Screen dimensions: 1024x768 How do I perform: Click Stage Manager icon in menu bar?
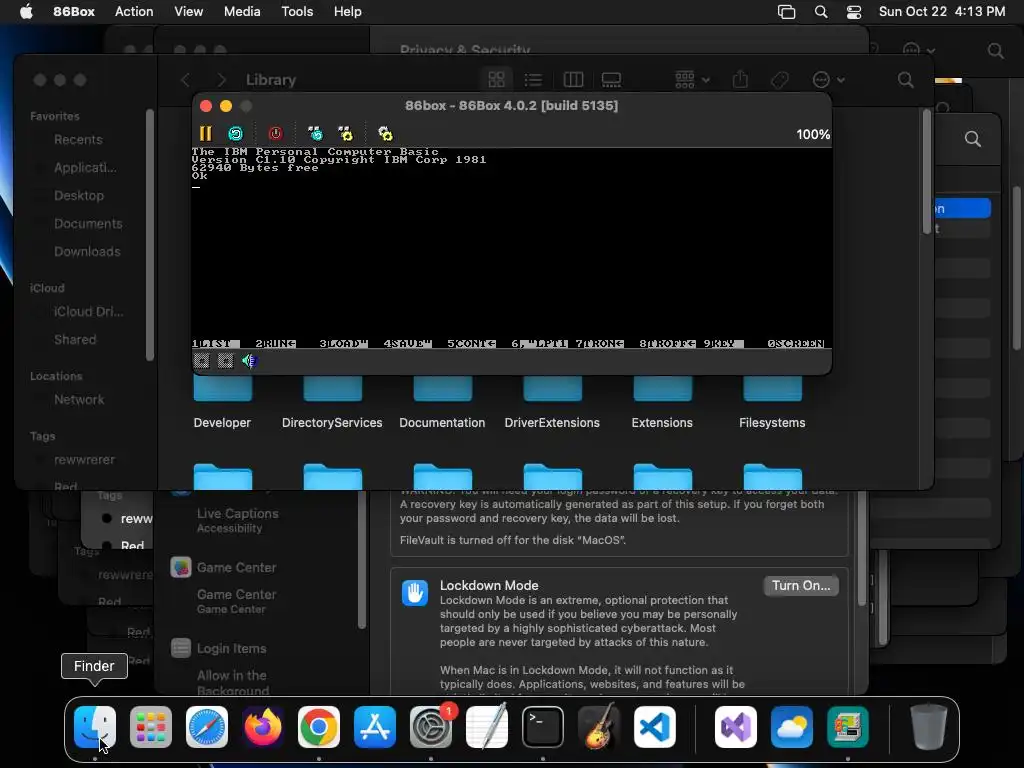[x=786, y=12]
